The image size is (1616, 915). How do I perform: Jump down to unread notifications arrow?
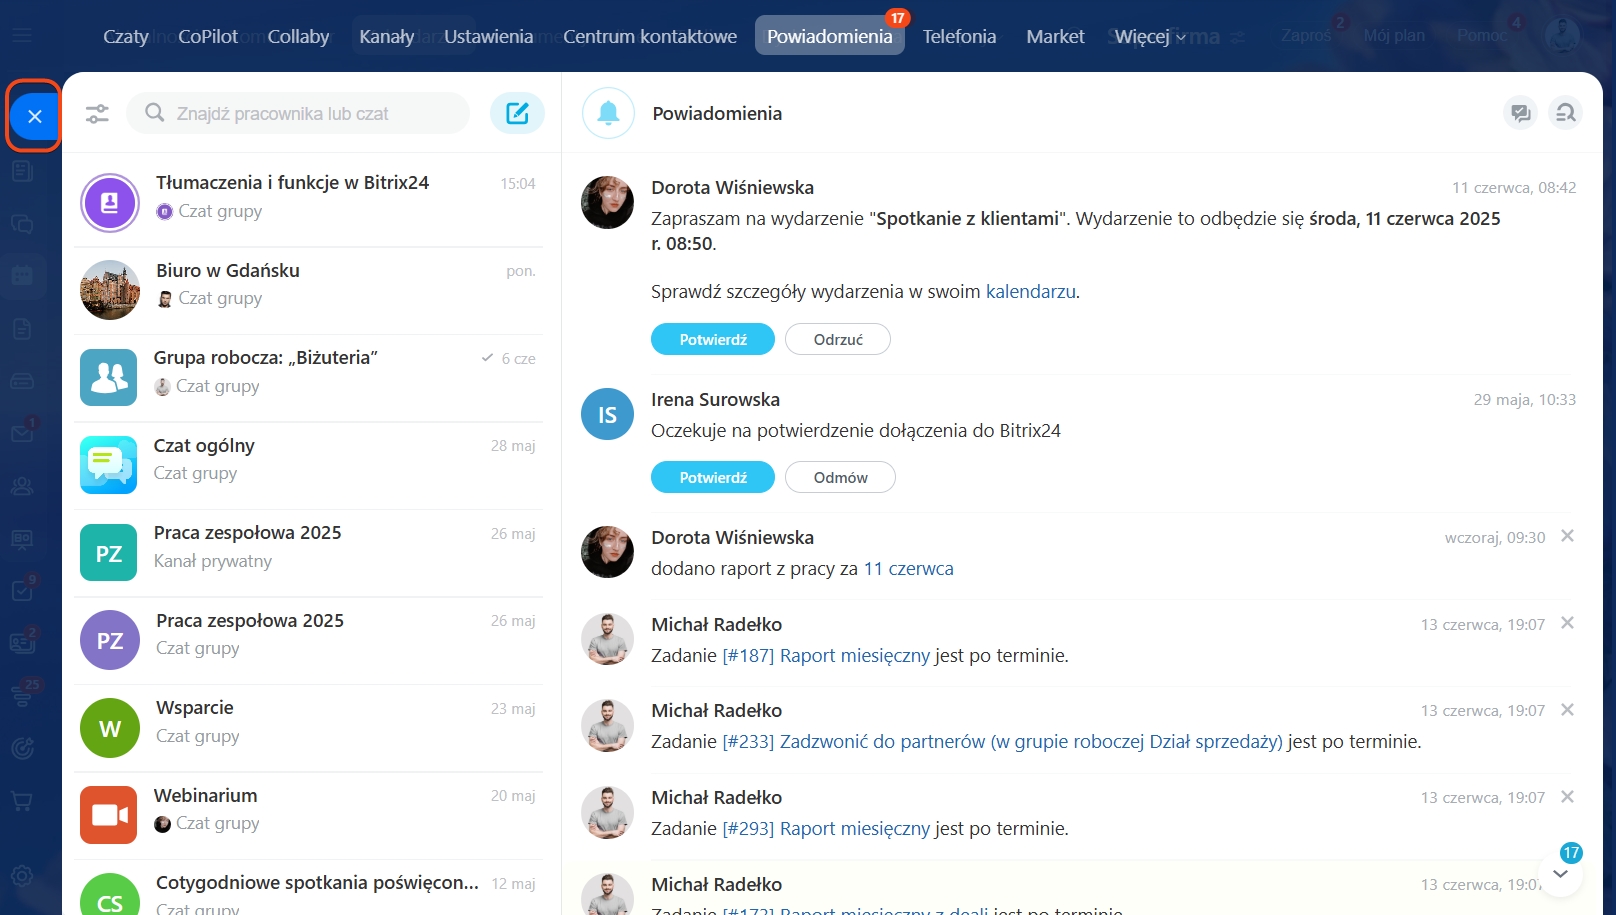[1560, 874]
